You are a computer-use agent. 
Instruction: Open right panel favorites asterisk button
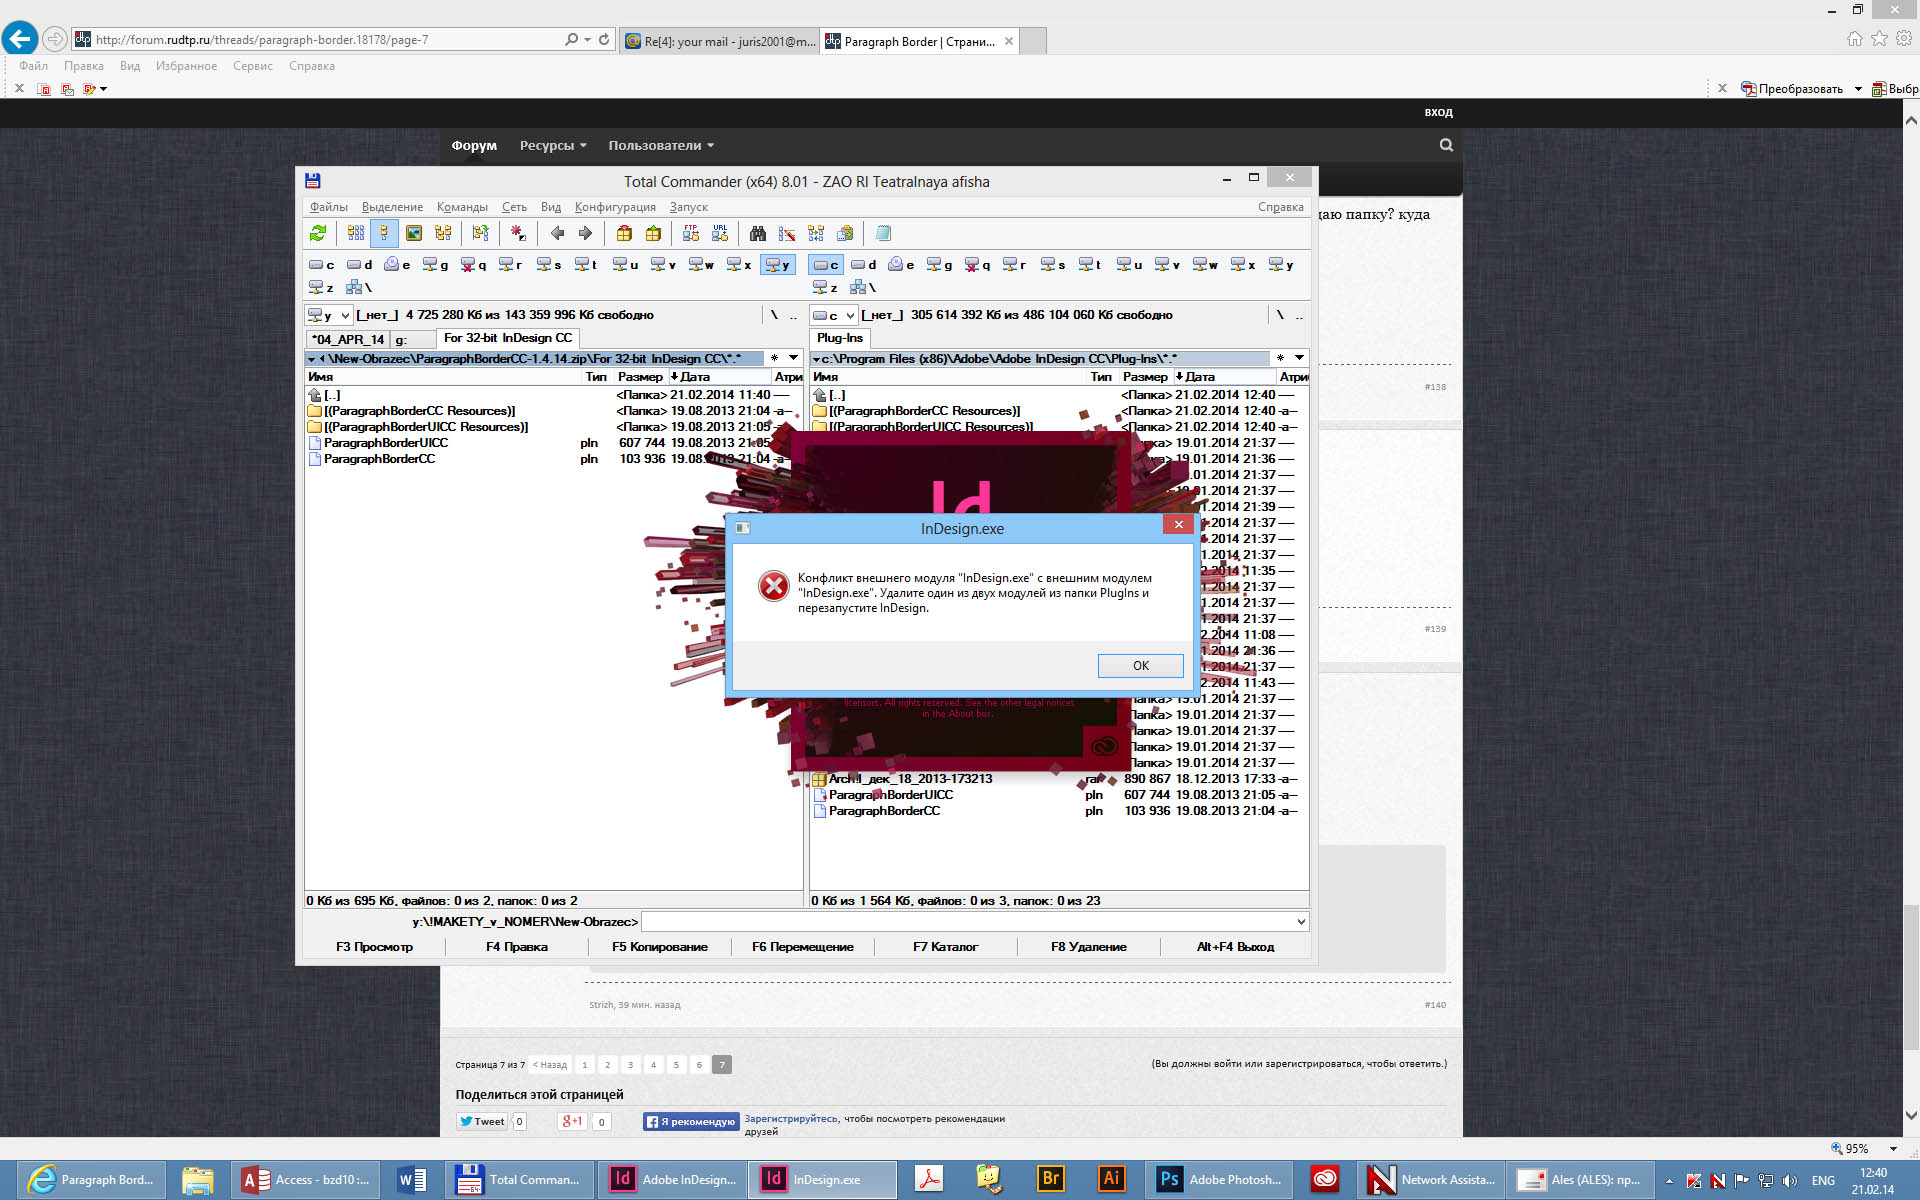(1280, 358)
